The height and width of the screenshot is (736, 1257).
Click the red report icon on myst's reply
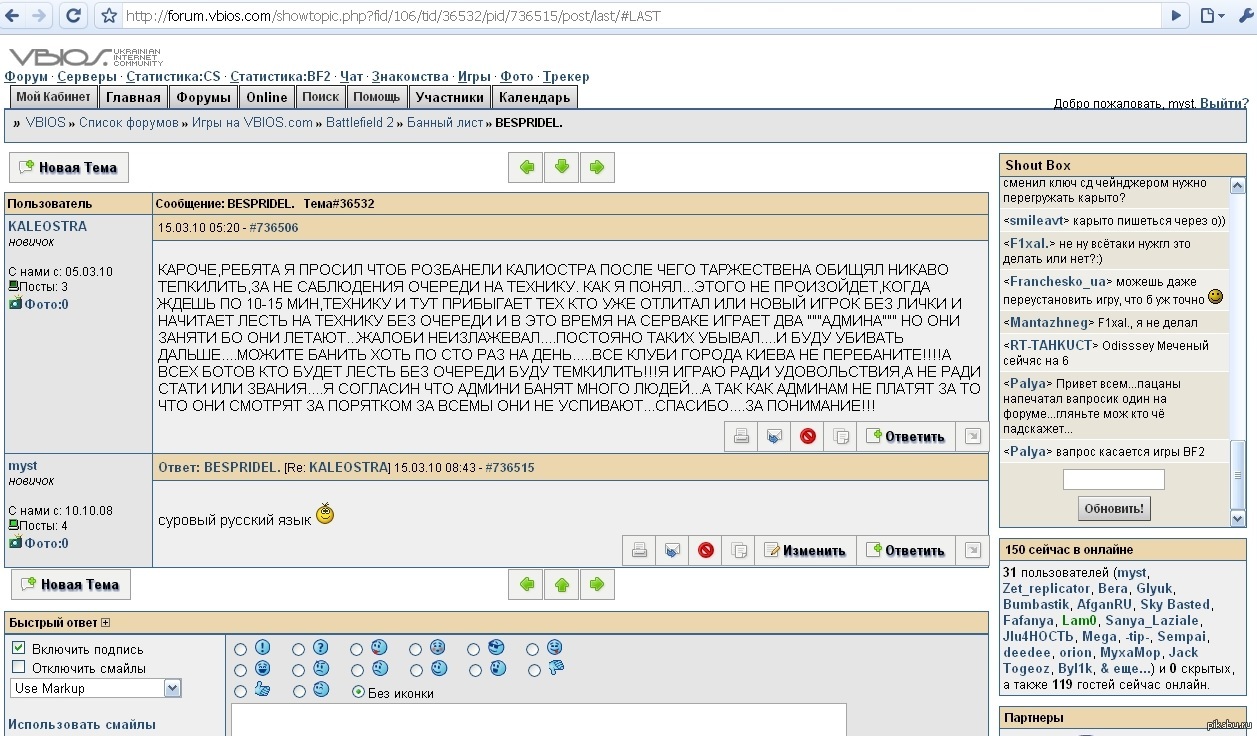pyautogui.click(x=706, y=550)
